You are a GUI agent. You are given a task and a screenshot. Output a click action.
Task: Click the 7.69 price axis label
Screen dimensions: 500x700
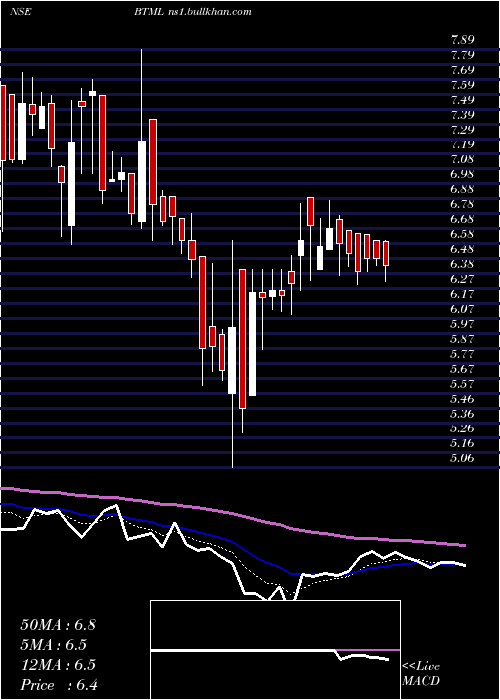tap(463, 70)
